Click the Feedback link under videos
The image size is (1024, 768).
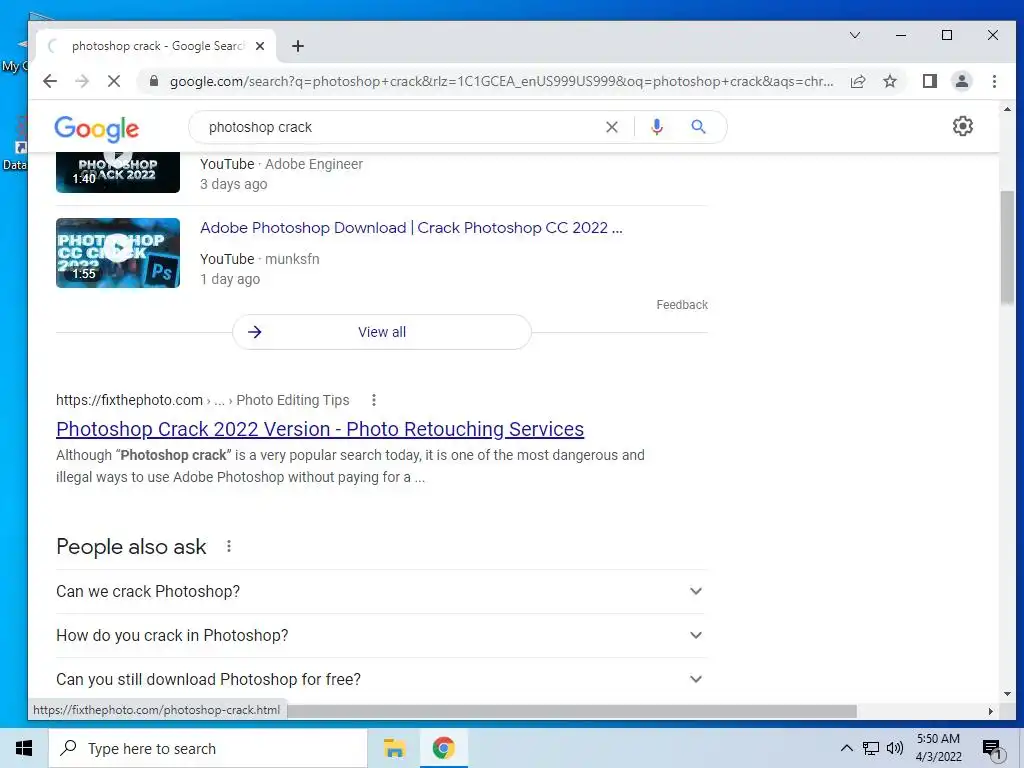coord(682,305)
